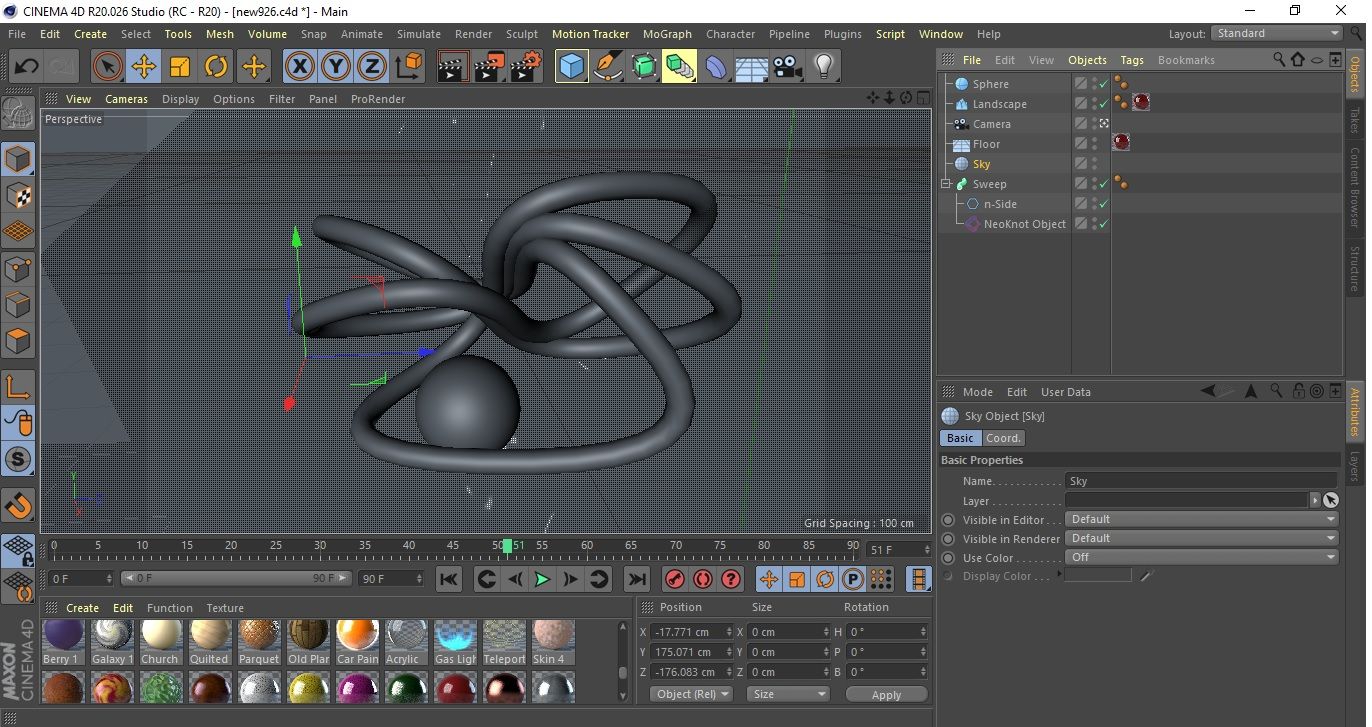
Task: Go to start of timeline
Action: point(449,579)
